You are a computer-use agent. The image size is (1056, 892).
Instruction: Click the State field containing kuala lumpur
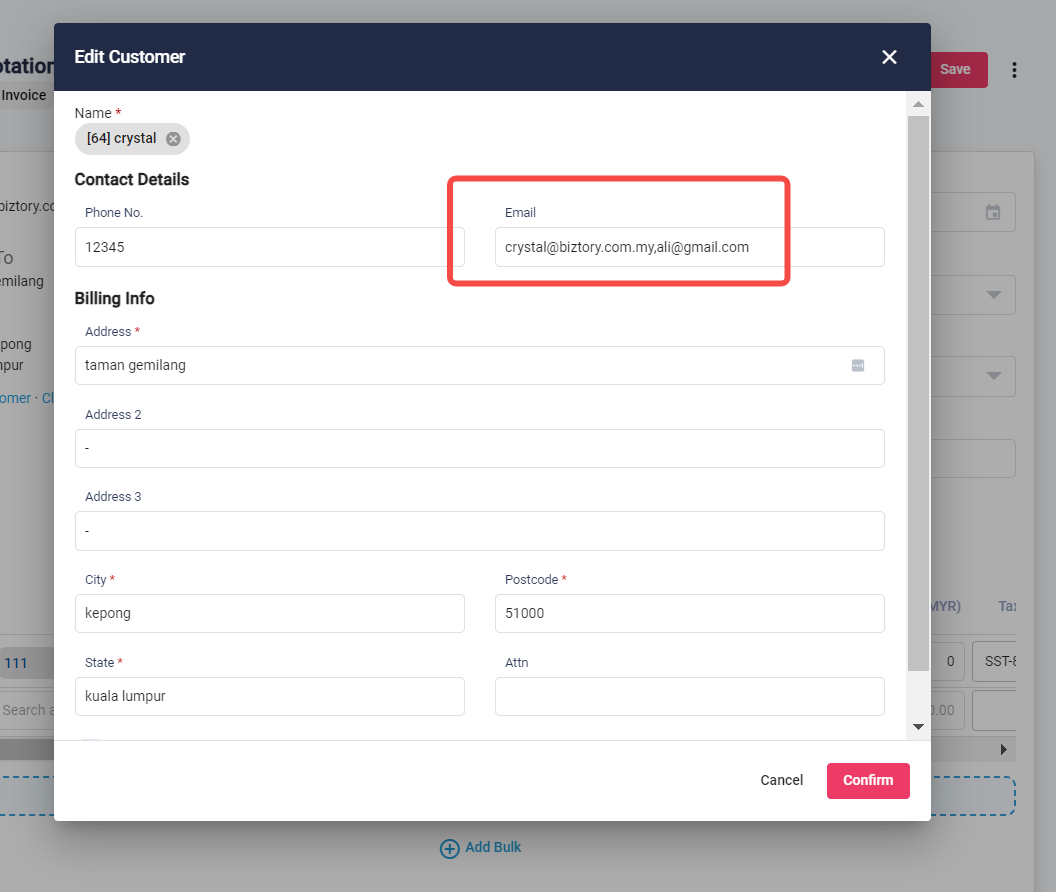(269, 697)
